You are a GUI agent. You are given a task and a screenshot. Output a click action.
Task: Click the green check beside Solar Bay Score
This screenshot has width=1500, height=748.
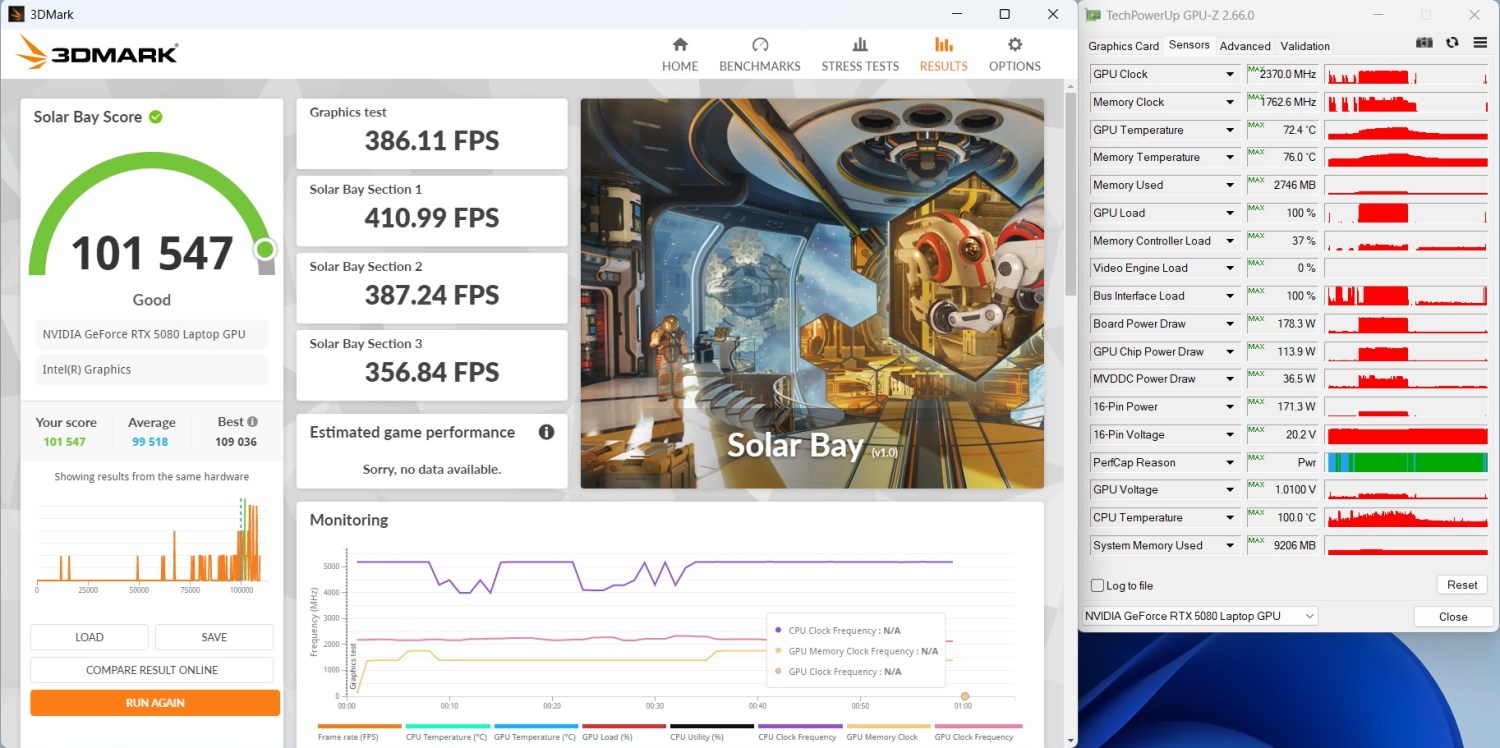point(156,117)
